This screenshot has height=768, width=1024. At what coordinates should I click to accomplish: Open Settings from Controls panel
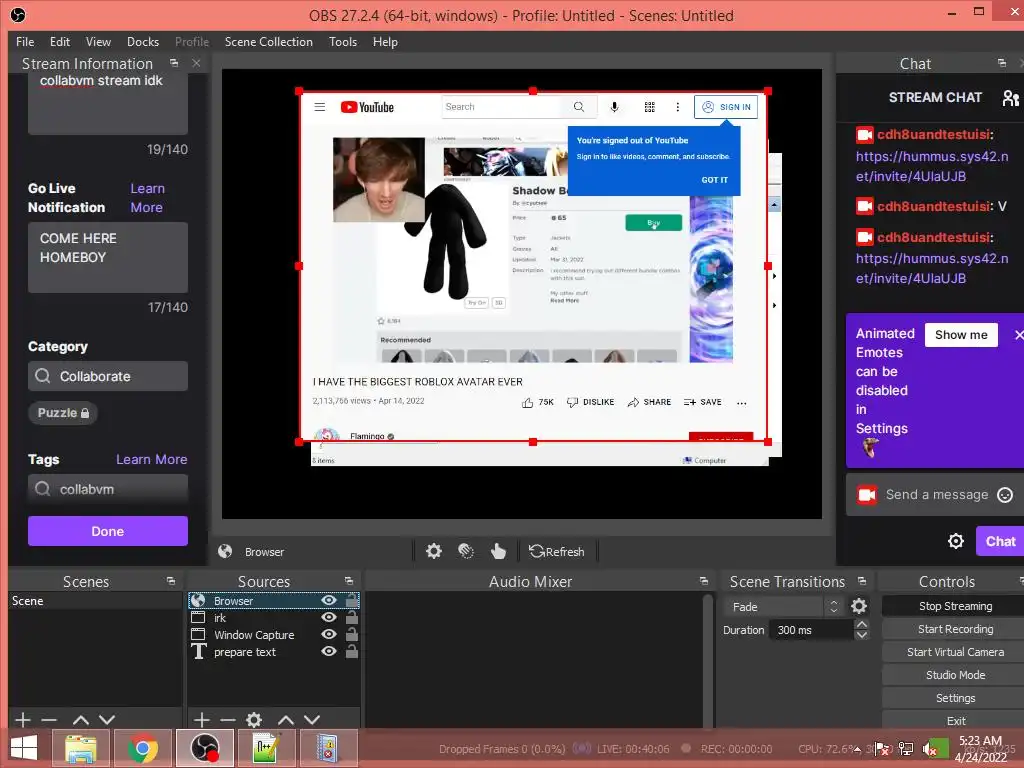click(955, 697)
